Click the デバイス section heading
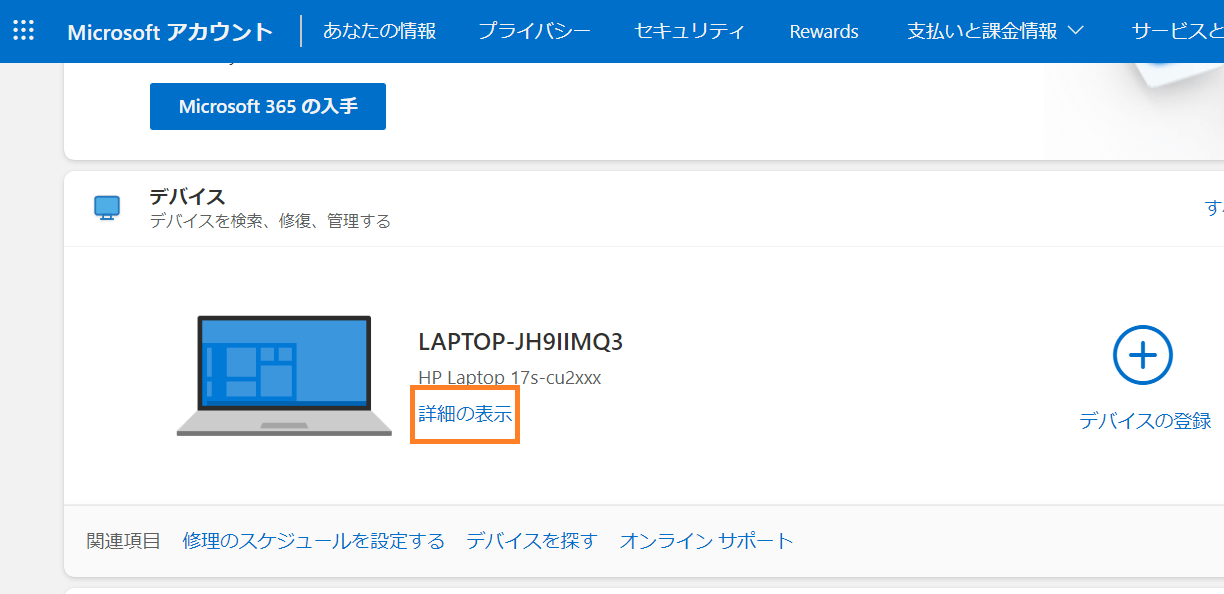1224x594 pixels. (187, 196)
